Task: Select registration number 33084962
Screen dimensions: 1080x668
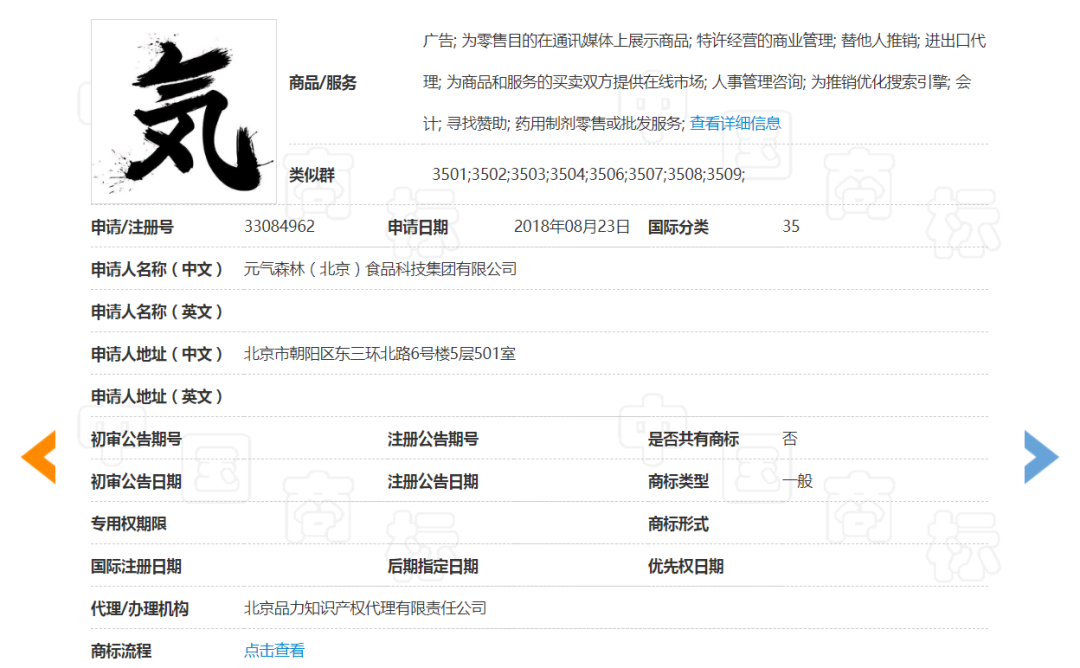Action: click(x=279, y=227)
